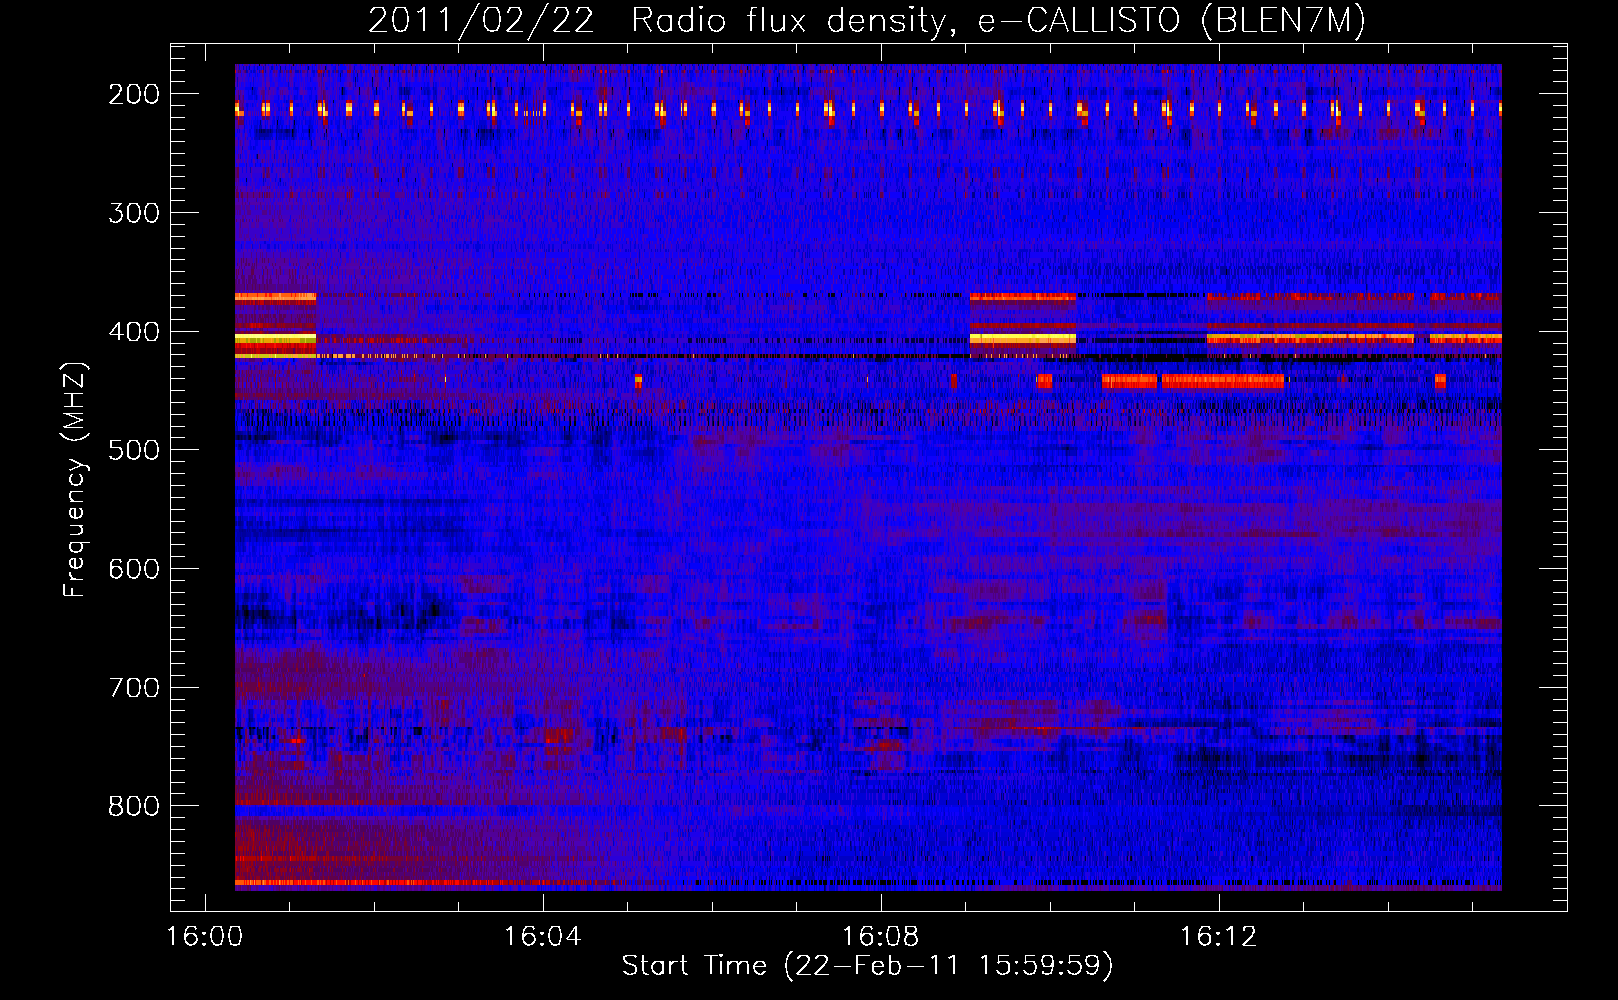
Task: Click the 'Frequency (MHZ)' axis label
Action: pyautogui.click(x=75, y=480)
